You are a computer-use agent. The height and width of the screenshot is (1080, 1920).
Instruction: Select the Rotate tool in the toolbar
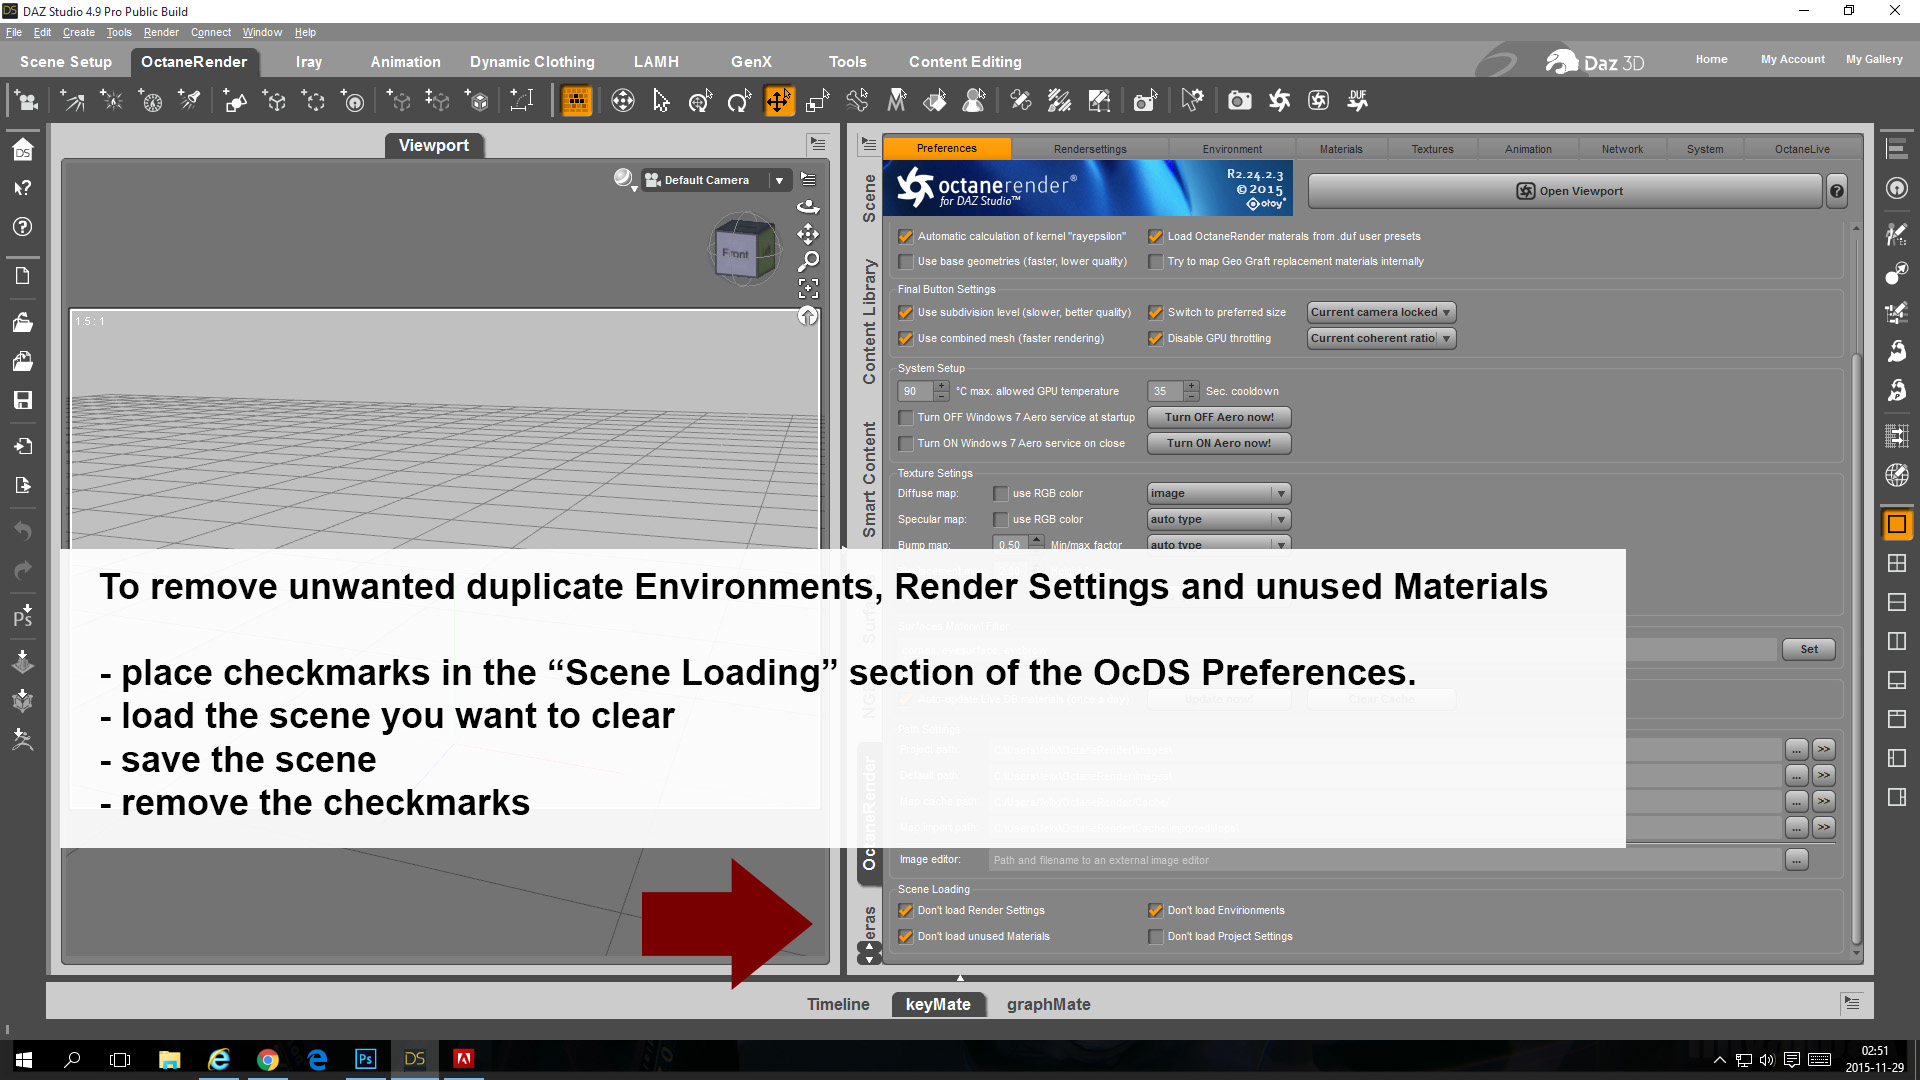[739, 101]
